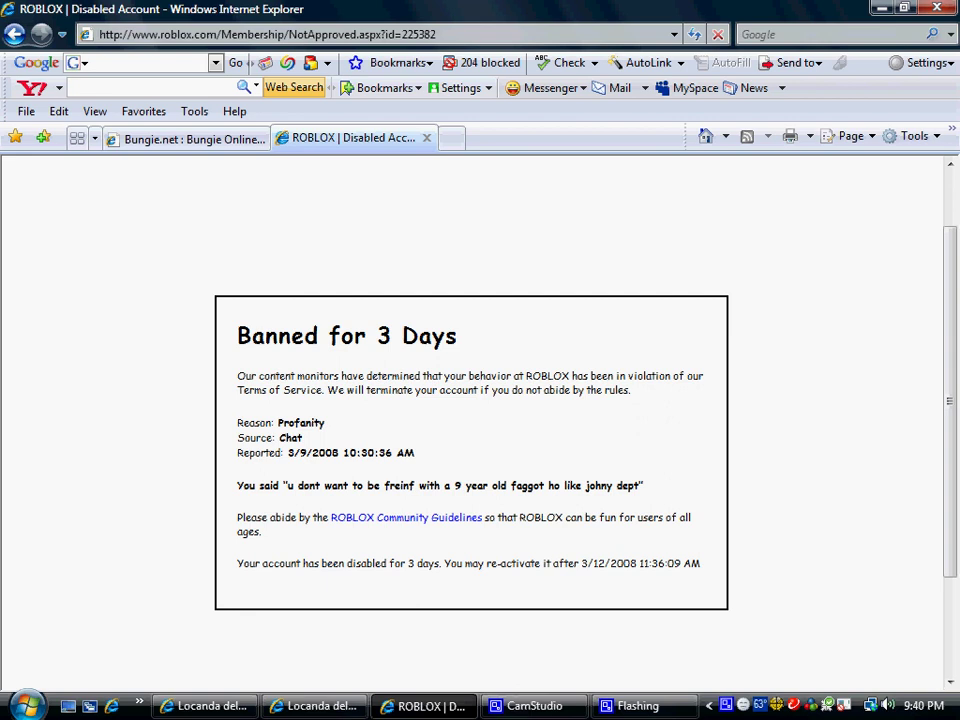Open the Home page icon
Image resolution: width=960 pixels, height=720 pixels.
tap(706, 136)
